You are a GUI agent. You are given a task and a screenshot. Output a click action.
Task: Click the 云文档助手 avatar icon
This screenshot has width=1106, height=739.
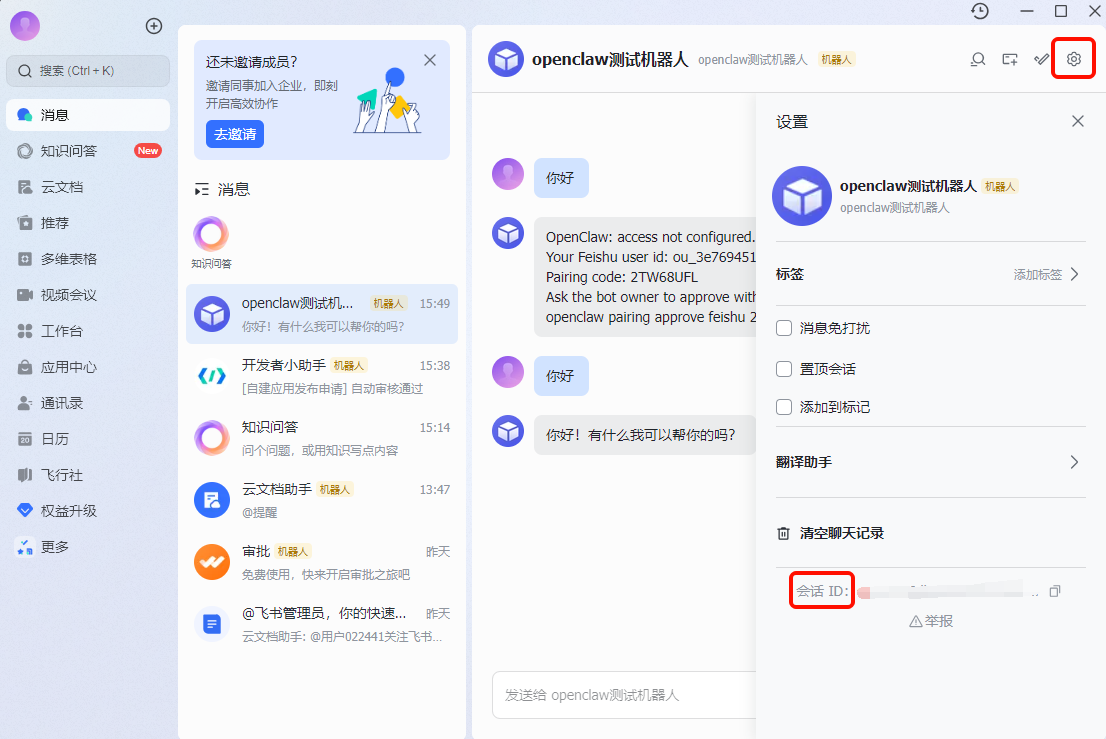pos(212,500)
